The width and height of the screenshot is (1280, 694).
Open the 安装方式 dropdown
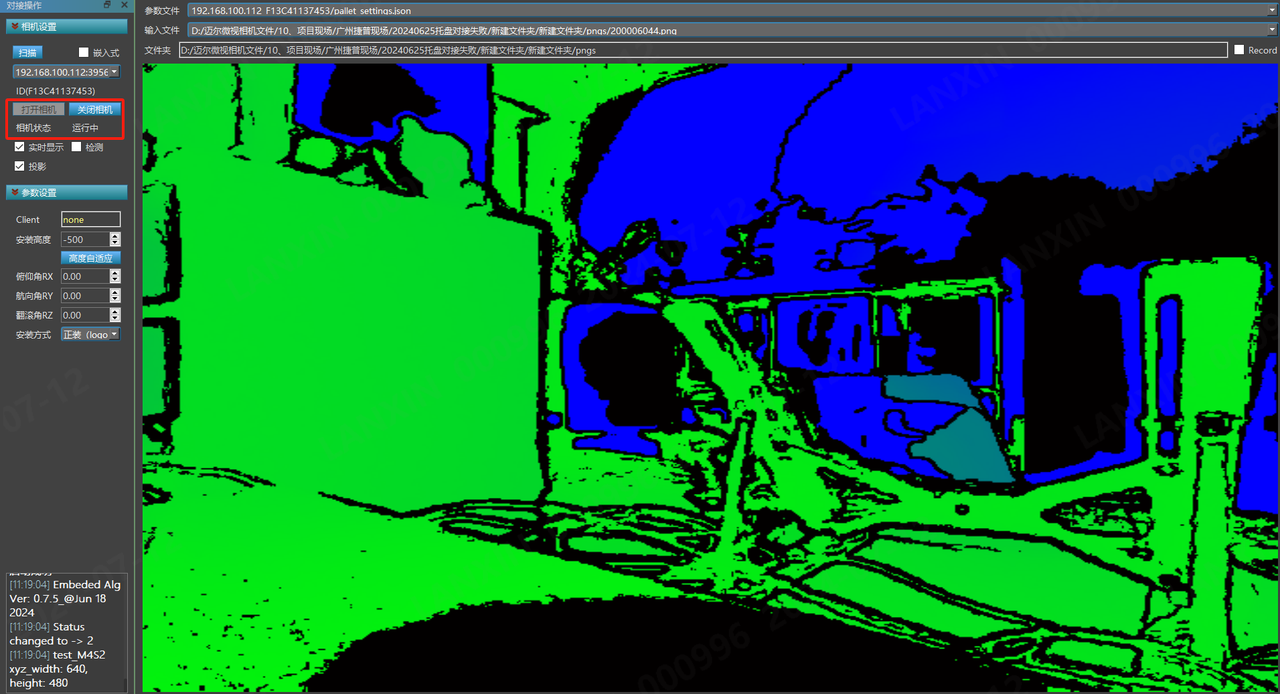90,334
